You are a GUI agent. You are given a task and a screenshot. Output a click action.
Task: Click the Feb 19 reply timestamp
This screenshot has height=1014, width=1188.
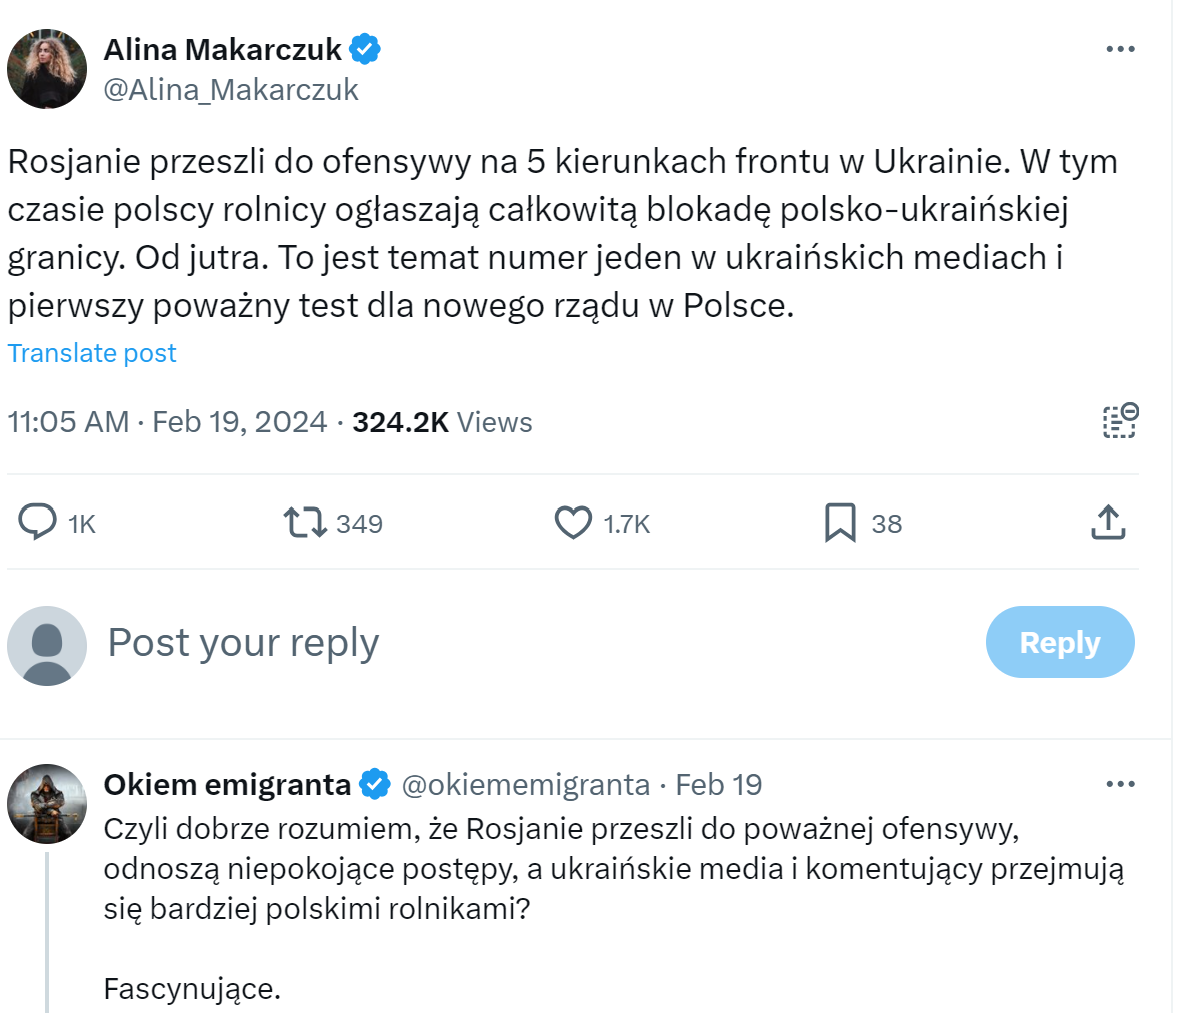(718, 785)
